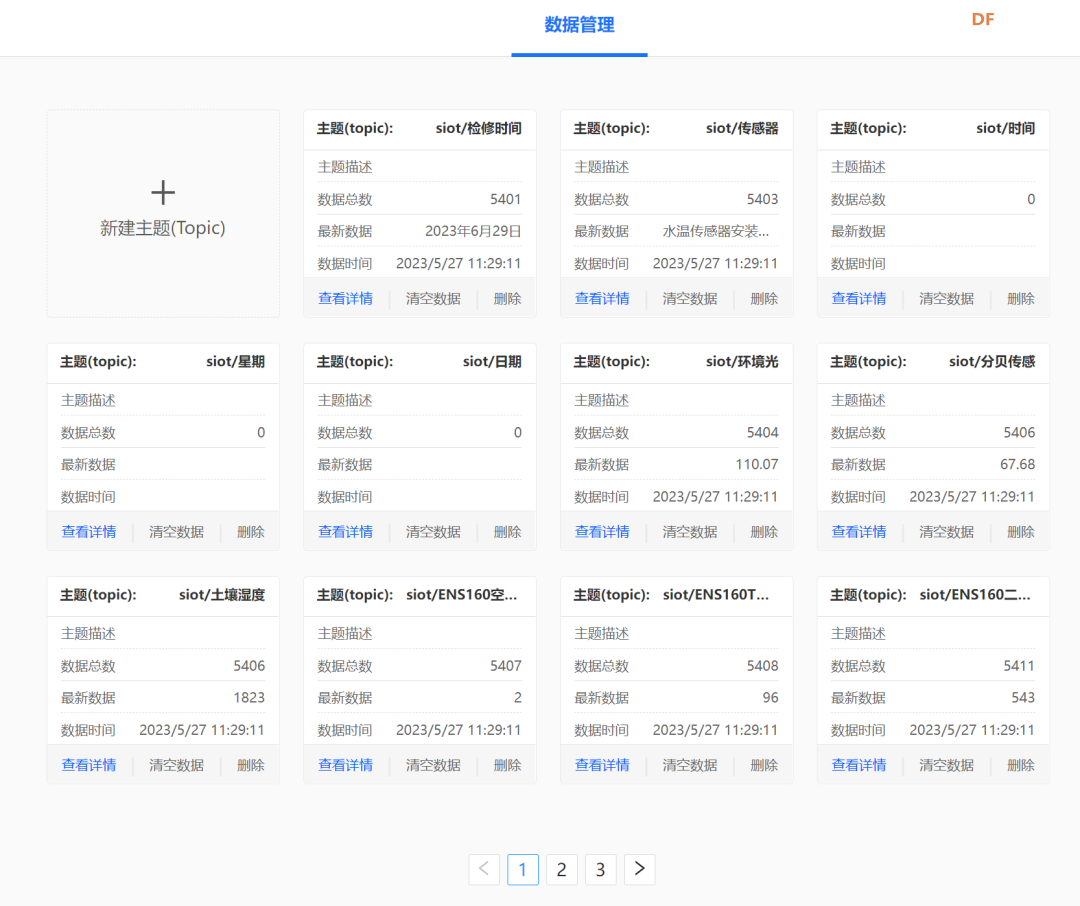
Task: Go to previous page arrow
Action: point(484,869)
